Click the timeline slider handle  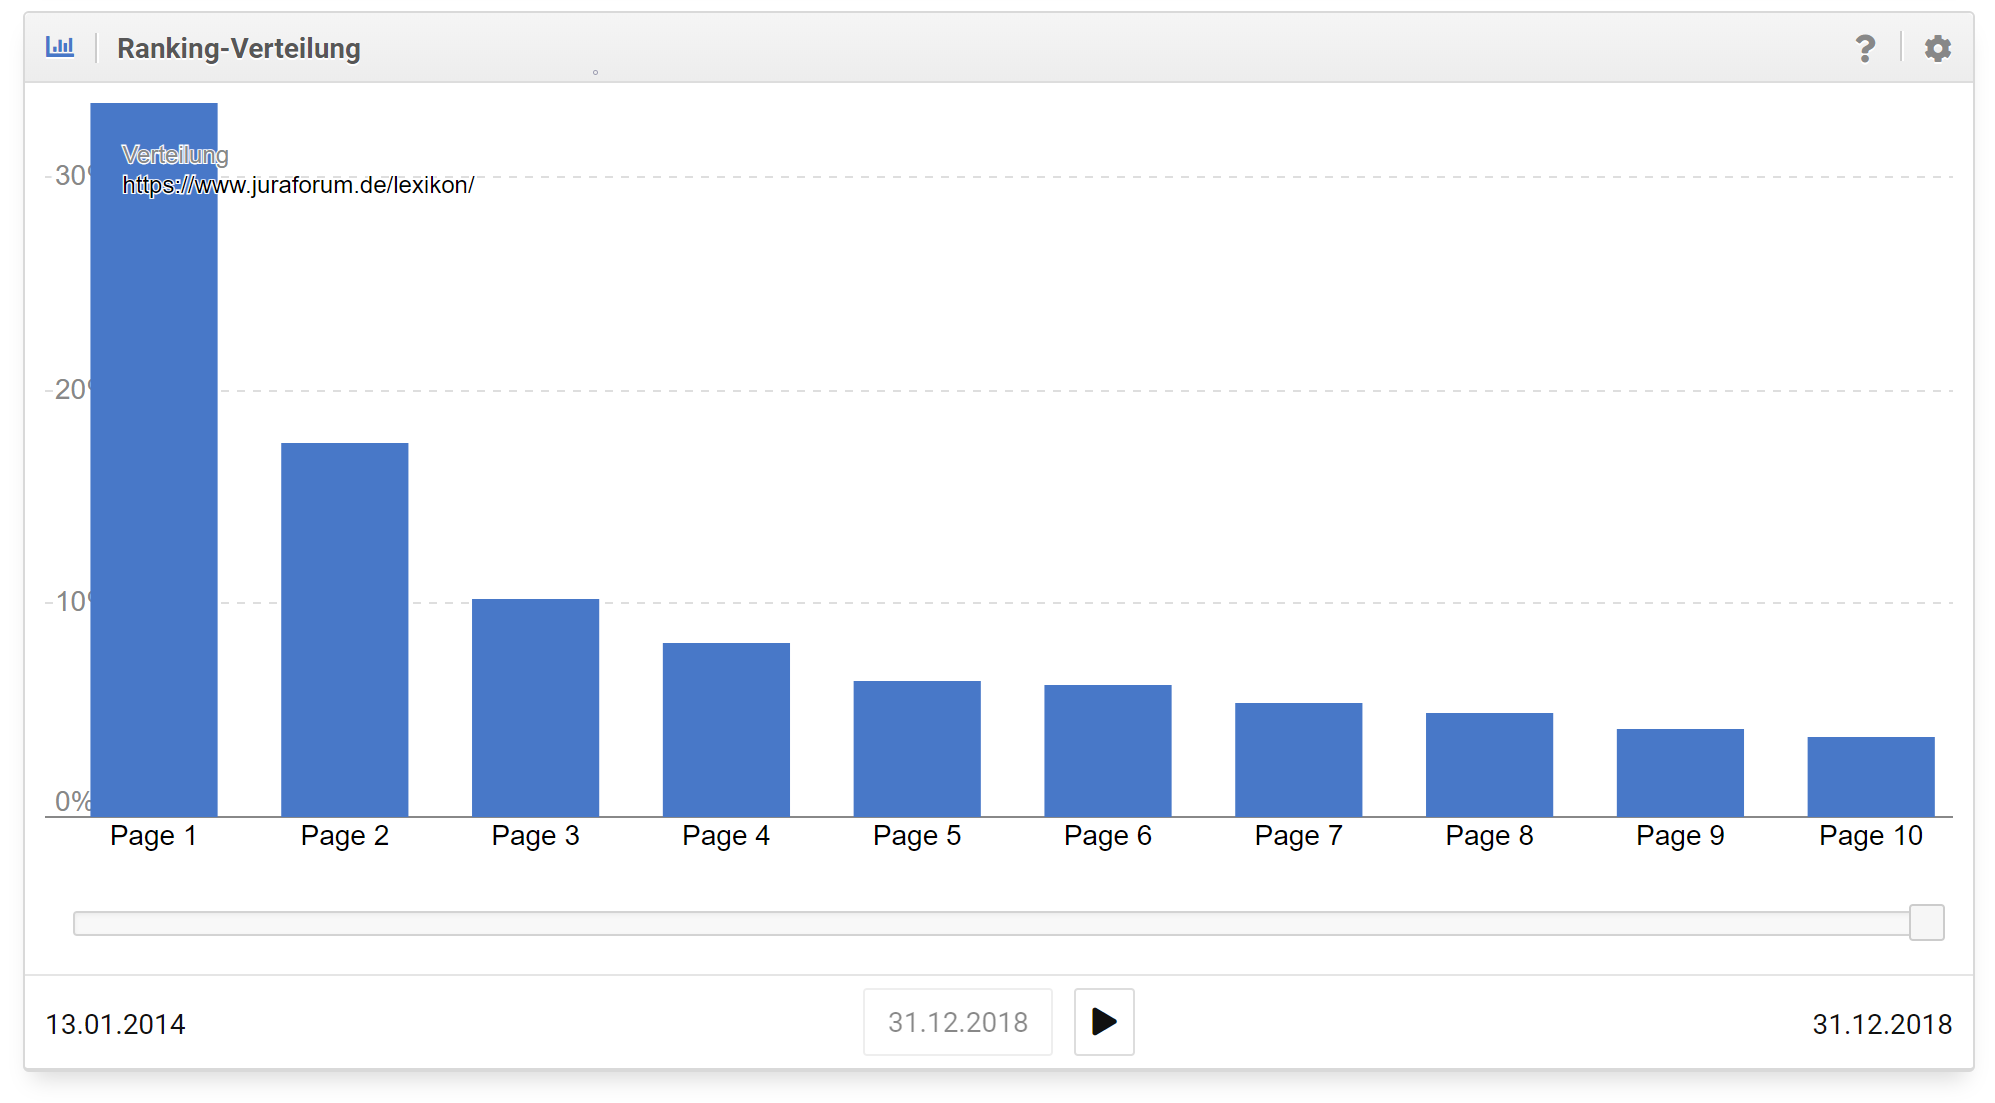[x=1926, y=922]
